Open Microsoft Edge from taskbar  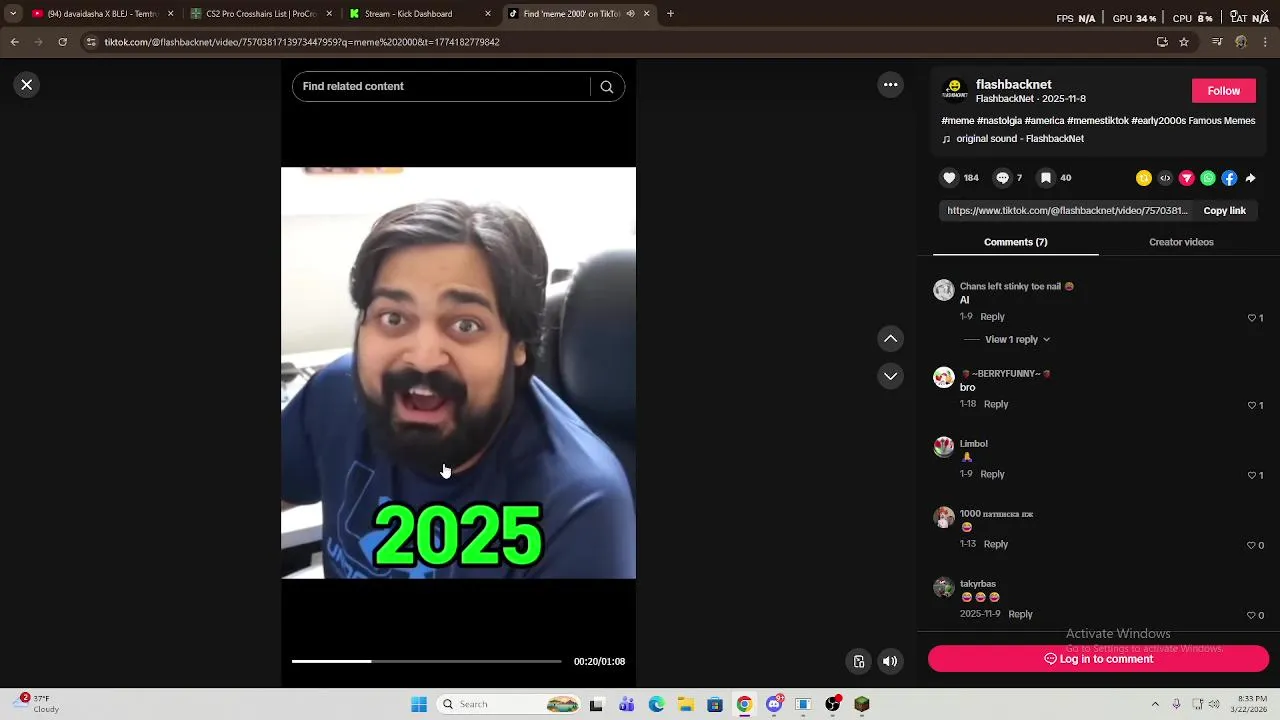pos(656,704)
